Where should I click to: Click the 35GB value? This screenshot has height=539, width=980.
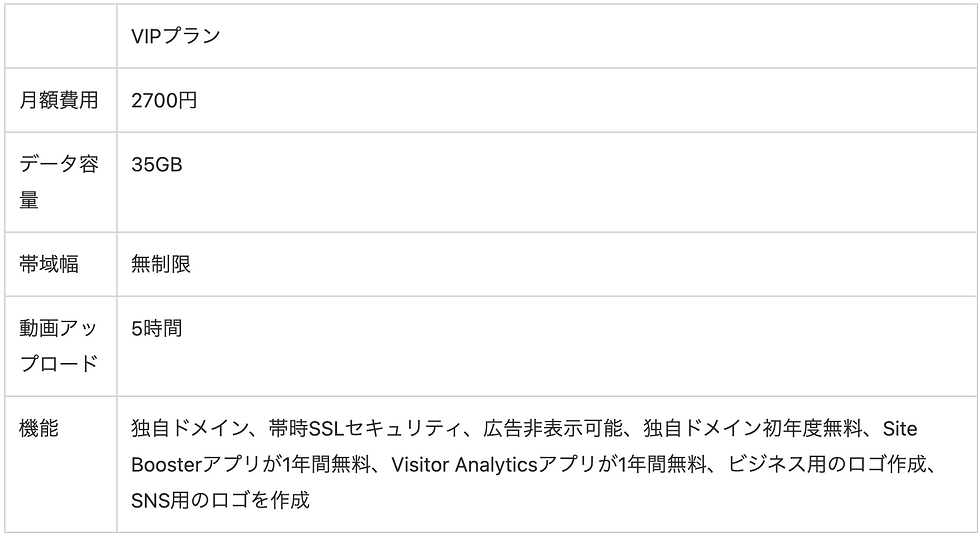[x=157, y=164]
